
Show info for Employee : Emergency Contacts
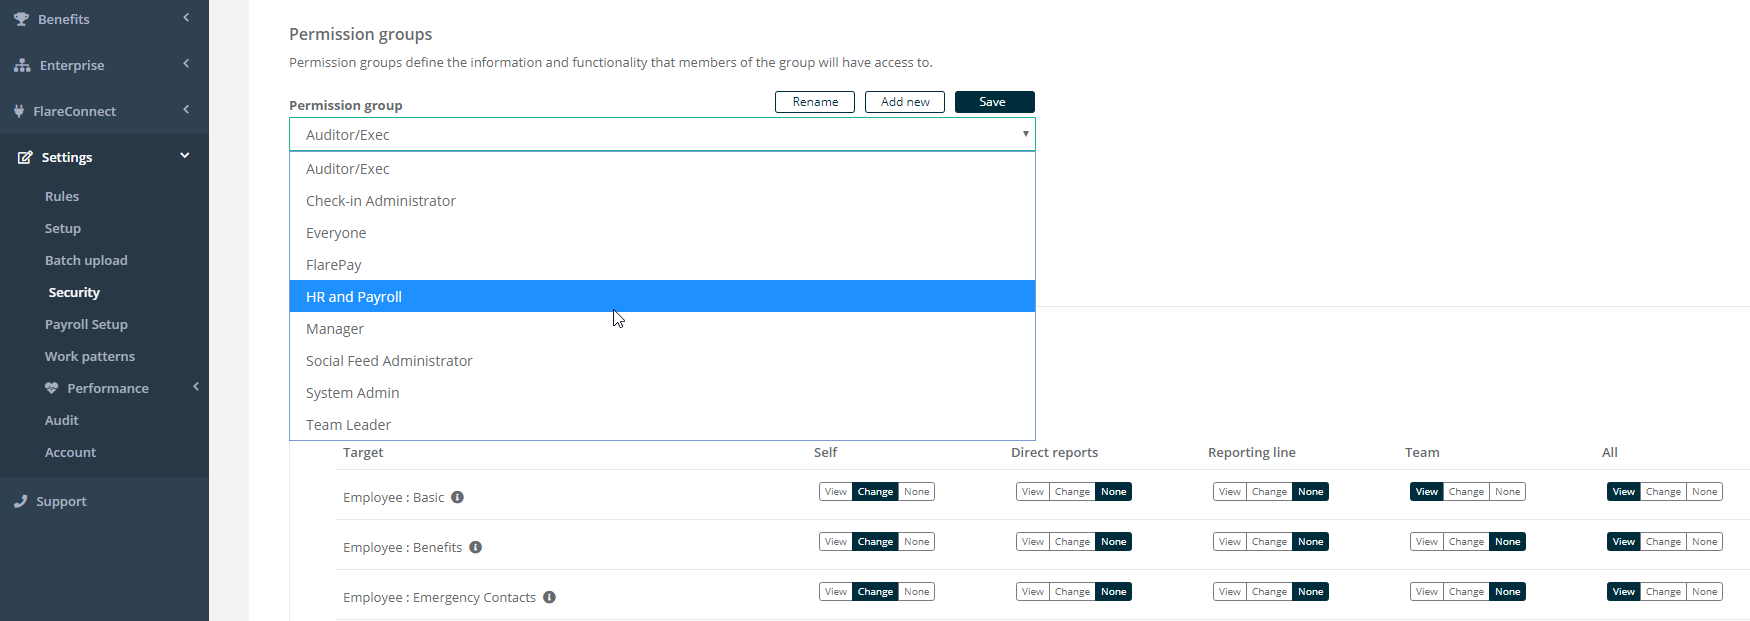pos(549,597)
